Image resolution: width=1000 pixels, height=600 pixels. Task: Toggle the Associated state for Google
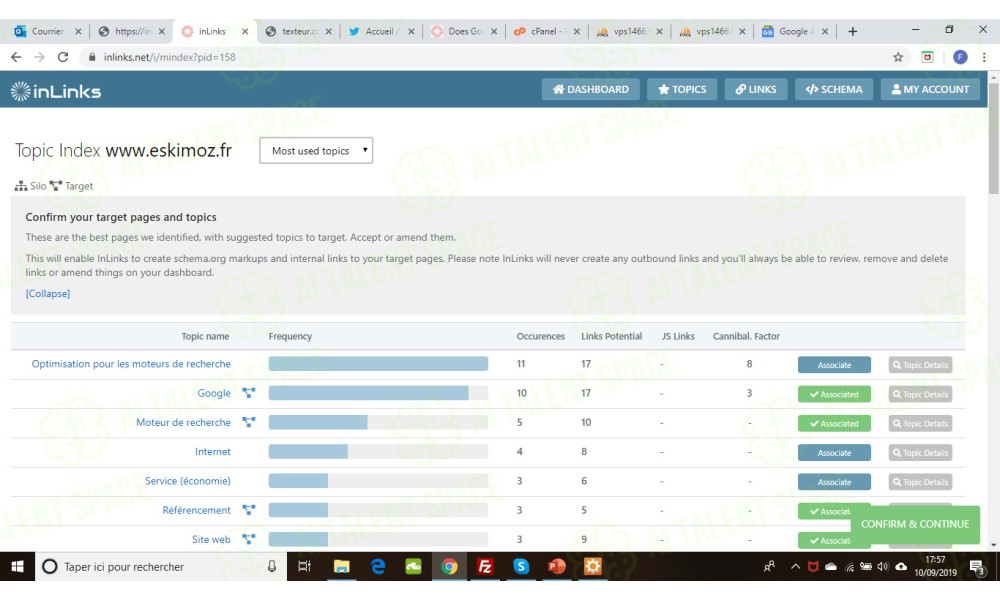pyautogui.click(x=834, y=394)
